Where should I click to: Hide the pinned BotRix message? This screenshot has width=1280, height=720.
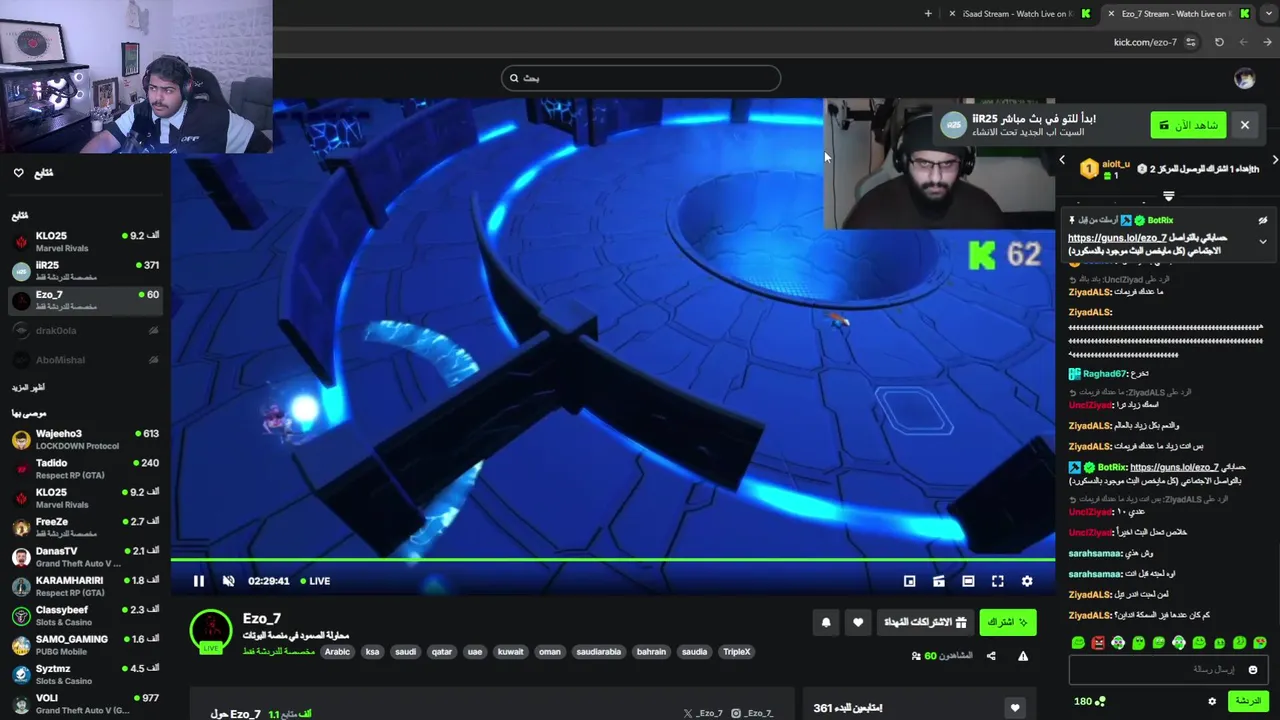coord(1262,220)
